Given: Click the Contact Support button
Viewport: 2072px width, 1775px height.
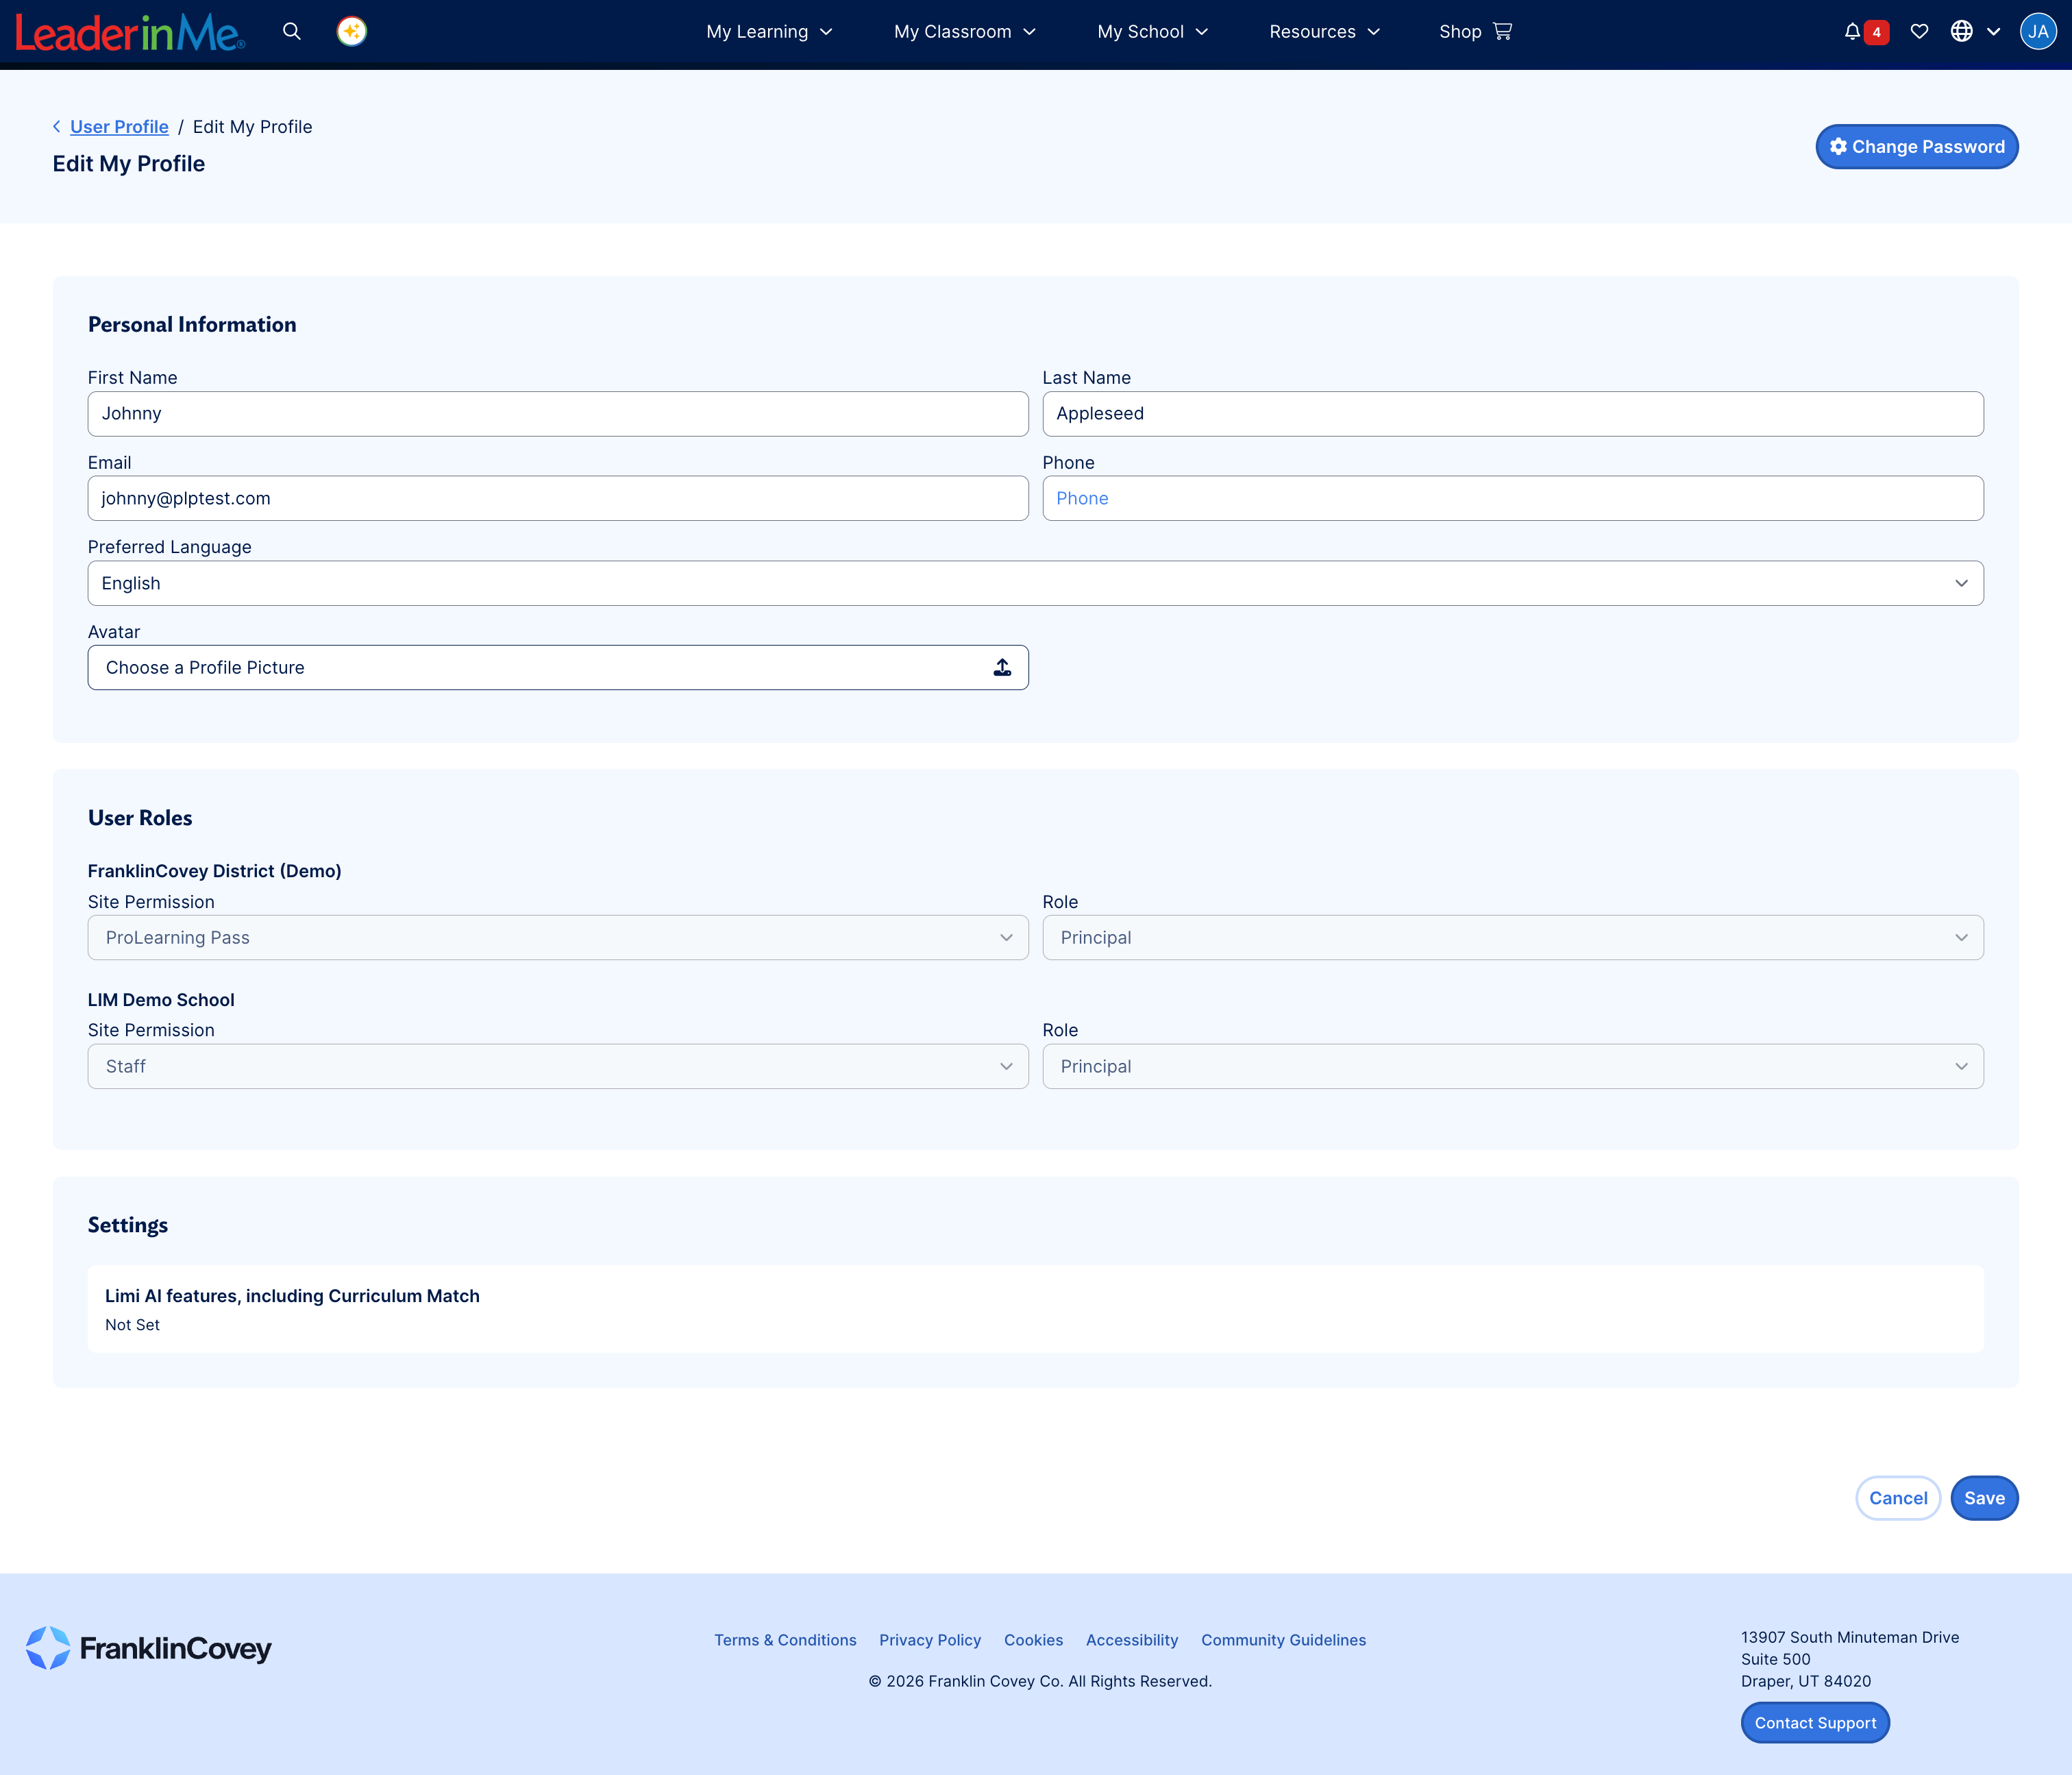Looking at the screenshot, I should click(1815, 1723).
